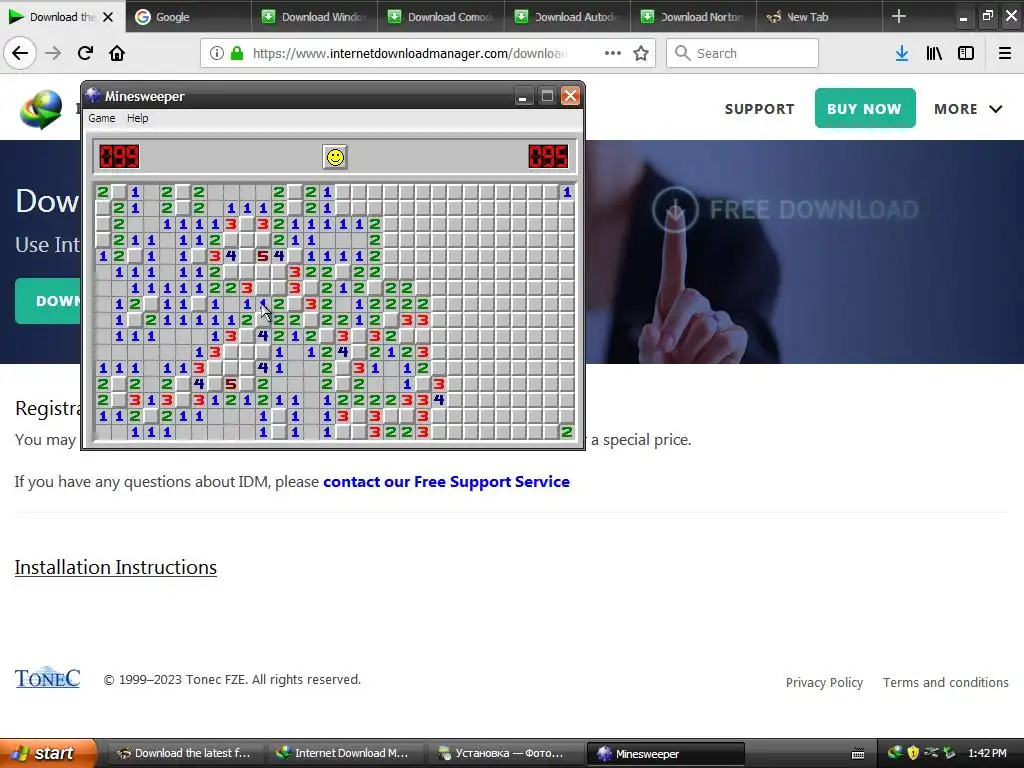
Task: Open the Firefox hamburger menu
Action: 1005,54
